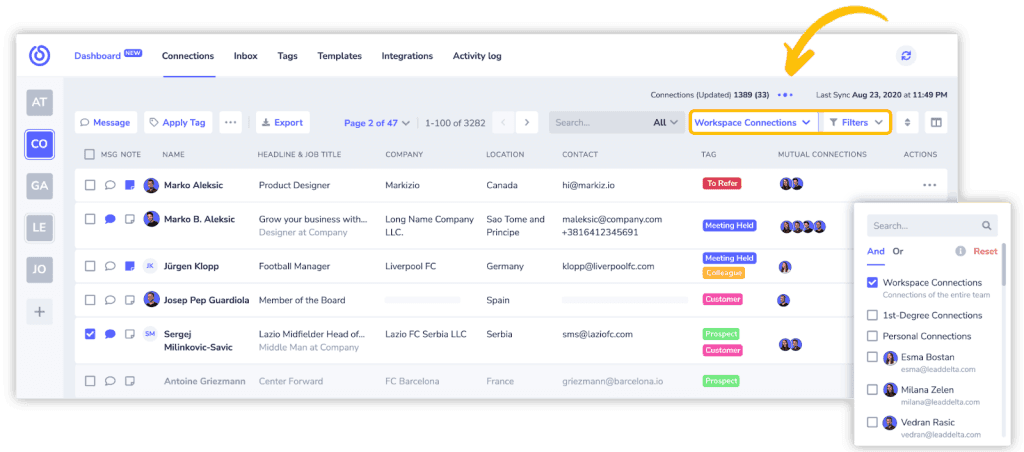Open the note icon for Jürgen Klopp
Image resolution: width=1024 pixels, height=452 pixels.
click(130, 266)
